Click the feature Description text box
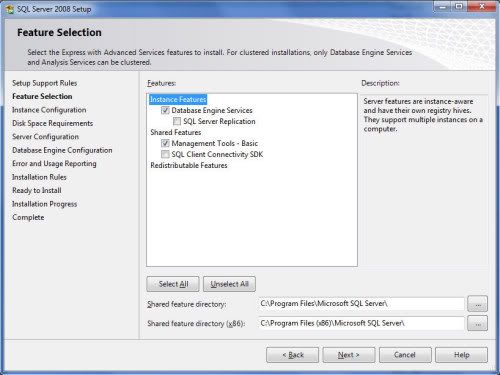The image size is (500, 375). pyautogui.click(x=424, y=180)
